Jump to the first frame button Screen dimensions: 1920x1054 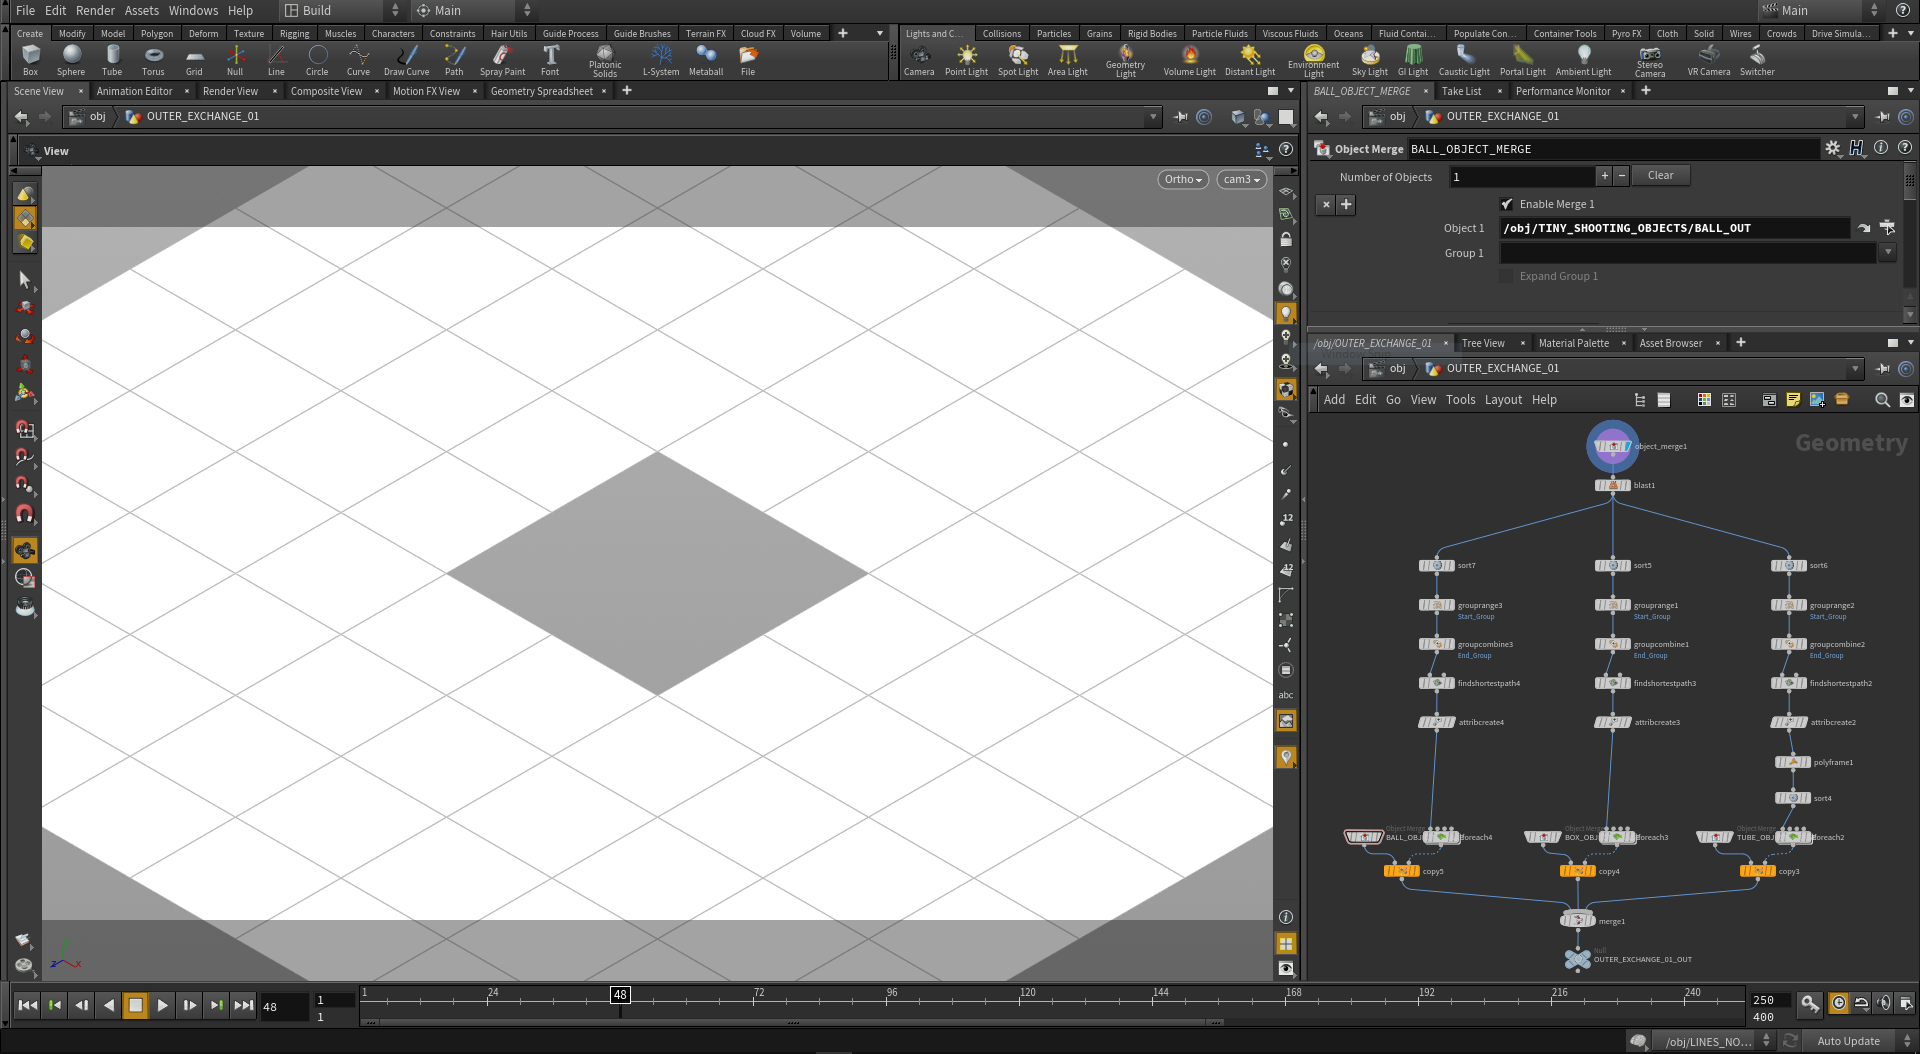coord(28,1005)
